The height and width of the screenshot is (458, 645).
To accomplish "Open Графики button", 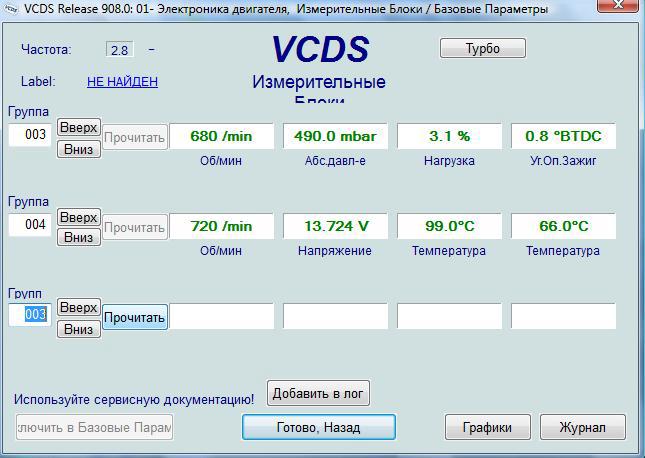I will tap(487, 427).
